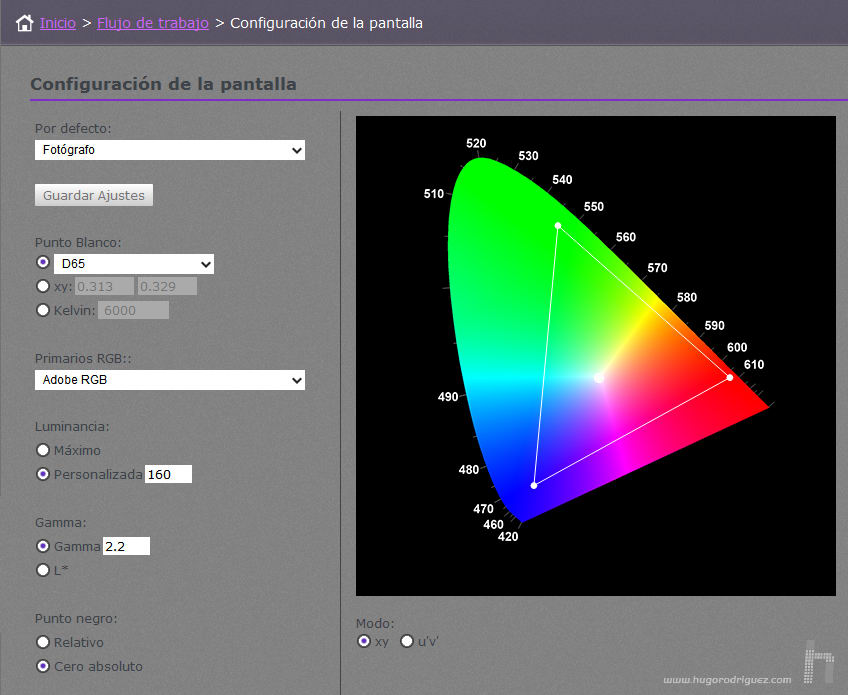Click the 0.329 y coordinate field

point(167,286)
